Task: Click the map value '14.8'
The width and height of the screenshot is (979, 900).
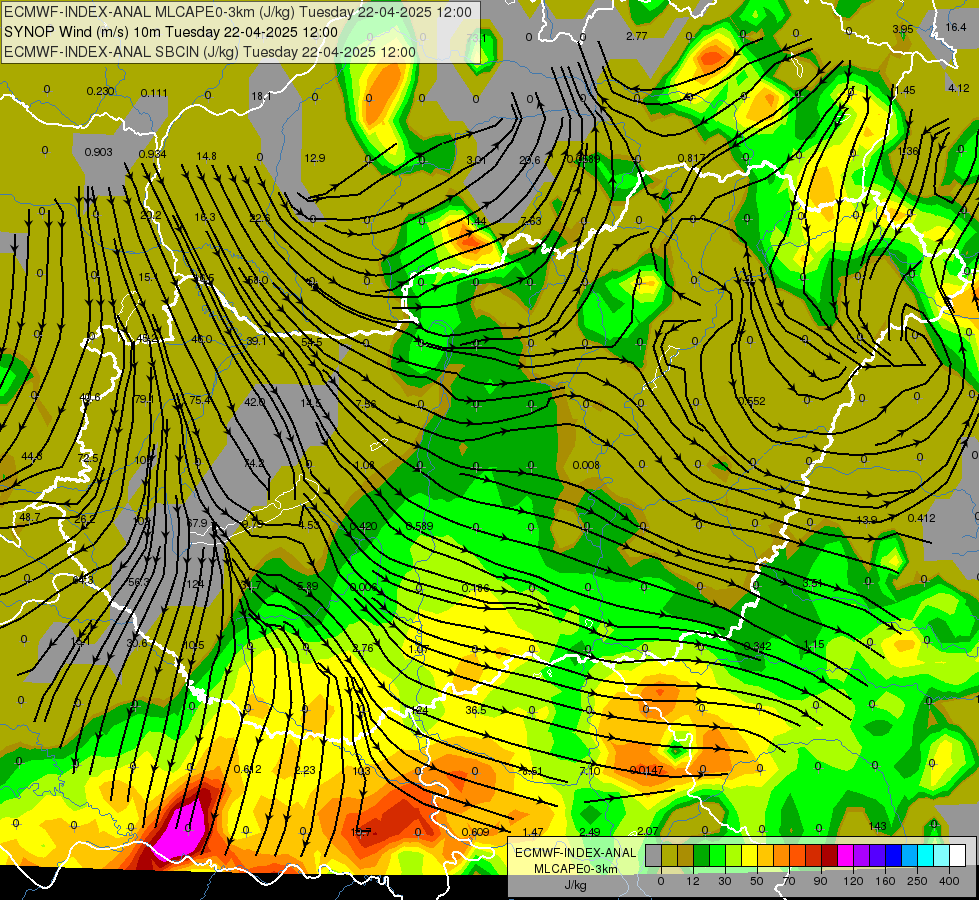Action: (x=206, y=156)
